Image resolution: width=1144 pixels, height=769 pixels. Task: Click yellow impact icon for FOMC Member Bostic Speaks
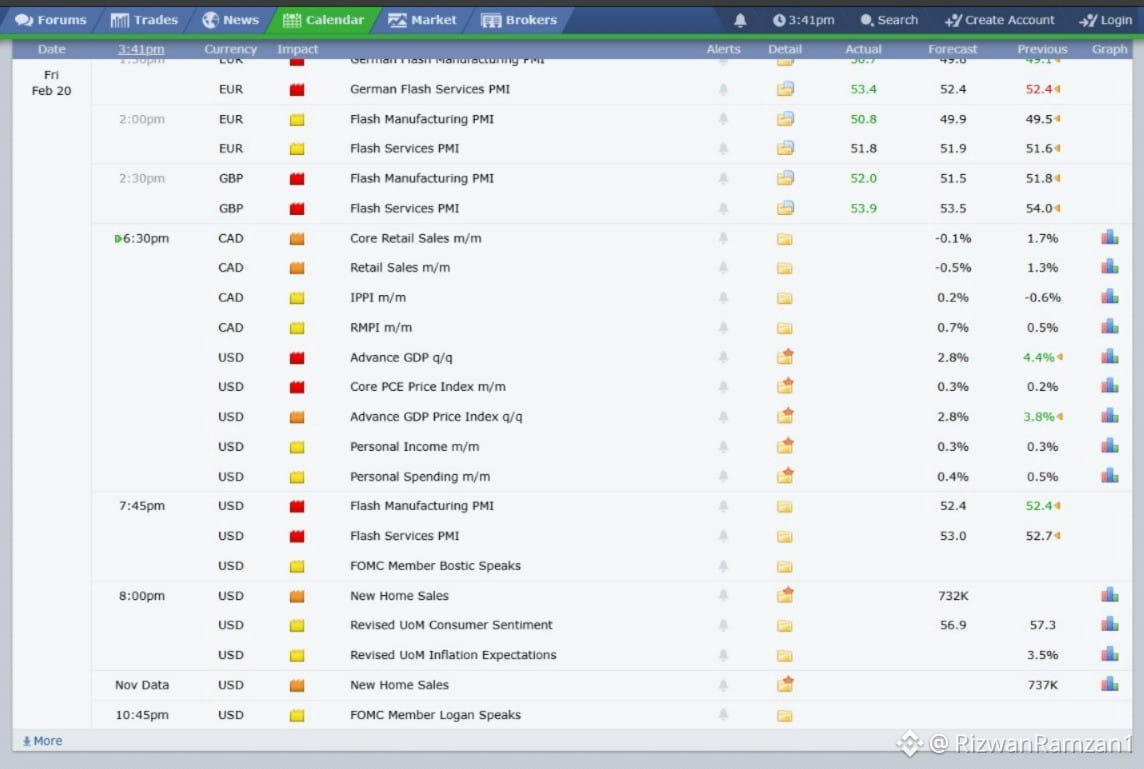[297, 566]
